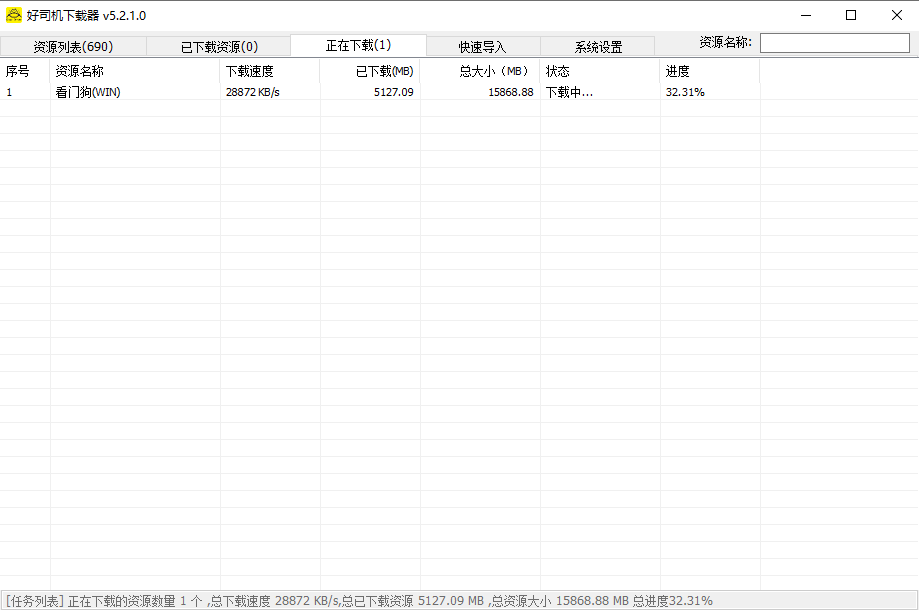Close the 好司机下载器 window
919x610 pixels.
pos(897,15)
